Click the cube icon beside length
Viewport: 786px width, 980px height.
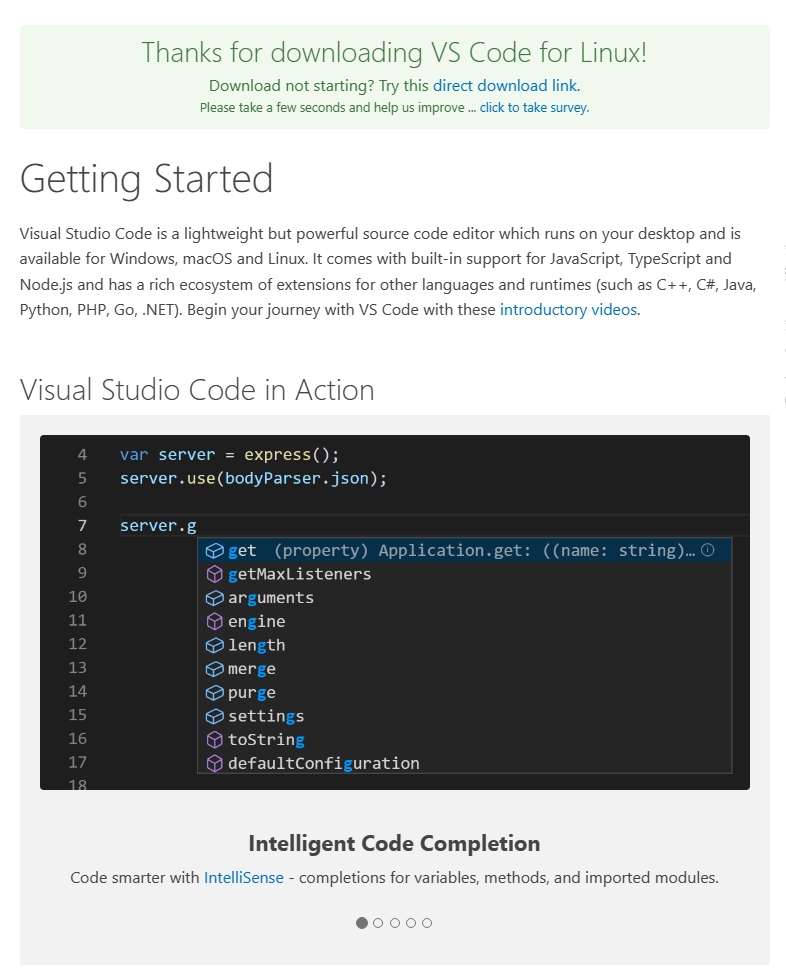pos(214,646)
